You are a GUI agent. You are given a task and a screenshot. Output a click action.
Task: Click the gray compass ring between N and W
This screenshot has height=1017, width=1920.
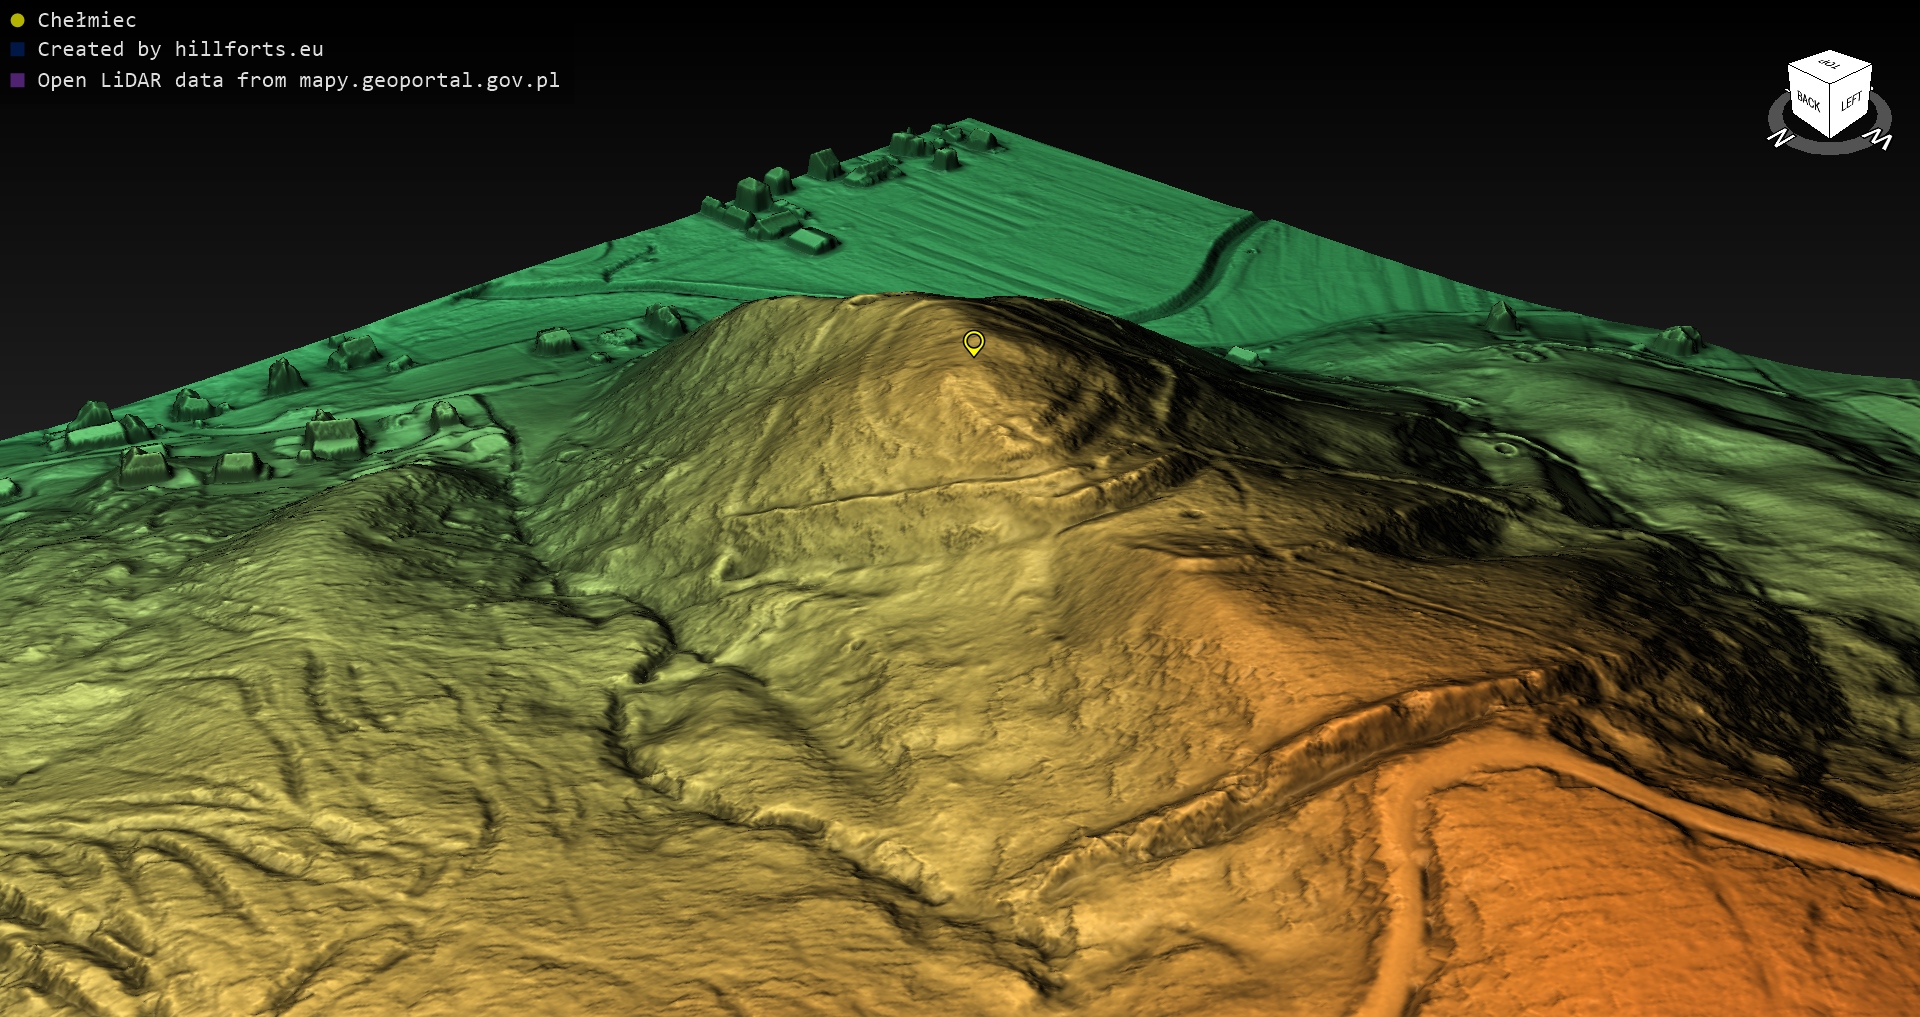coord(1830,148)
